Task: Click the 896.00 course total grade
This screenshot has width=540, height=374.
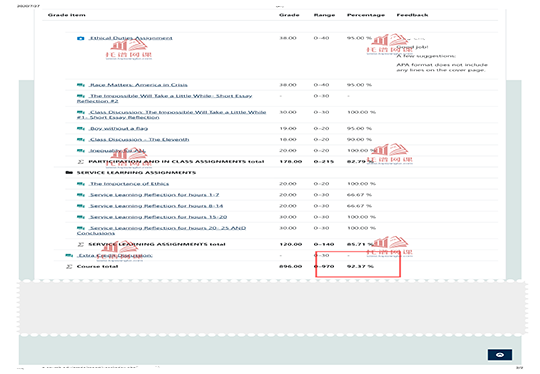Action: (x=290, y=266)
